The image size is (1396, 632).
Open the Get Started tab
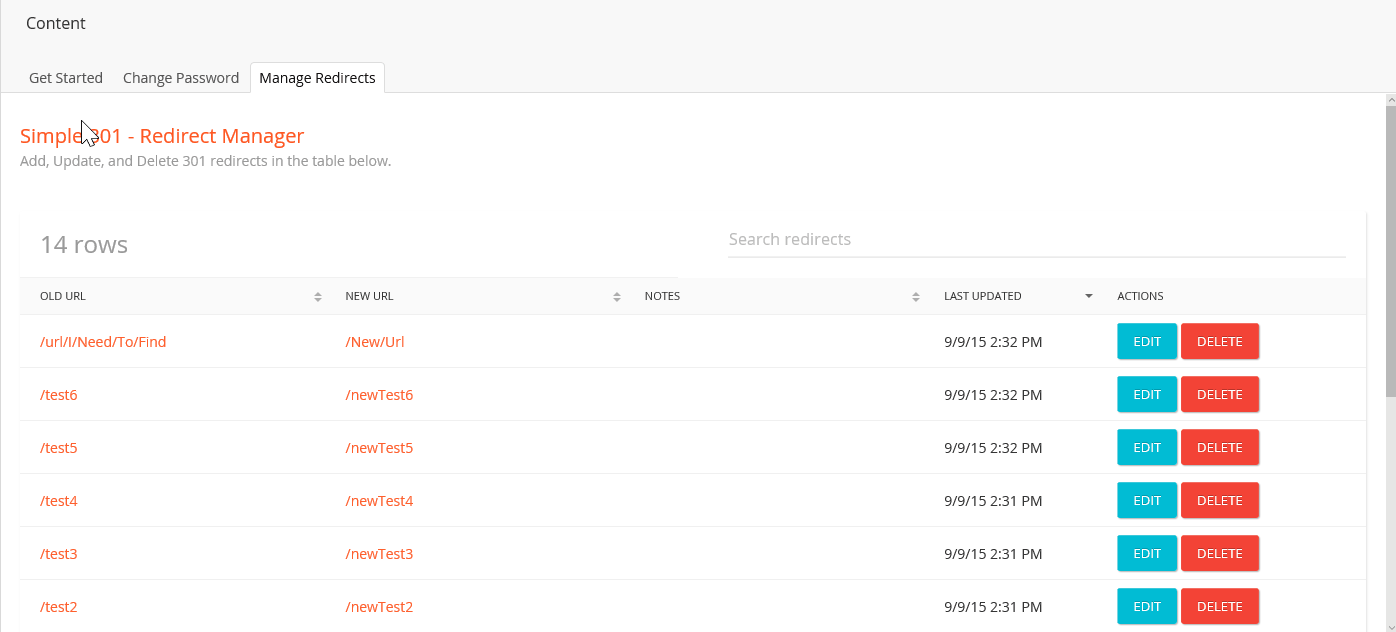66,78
